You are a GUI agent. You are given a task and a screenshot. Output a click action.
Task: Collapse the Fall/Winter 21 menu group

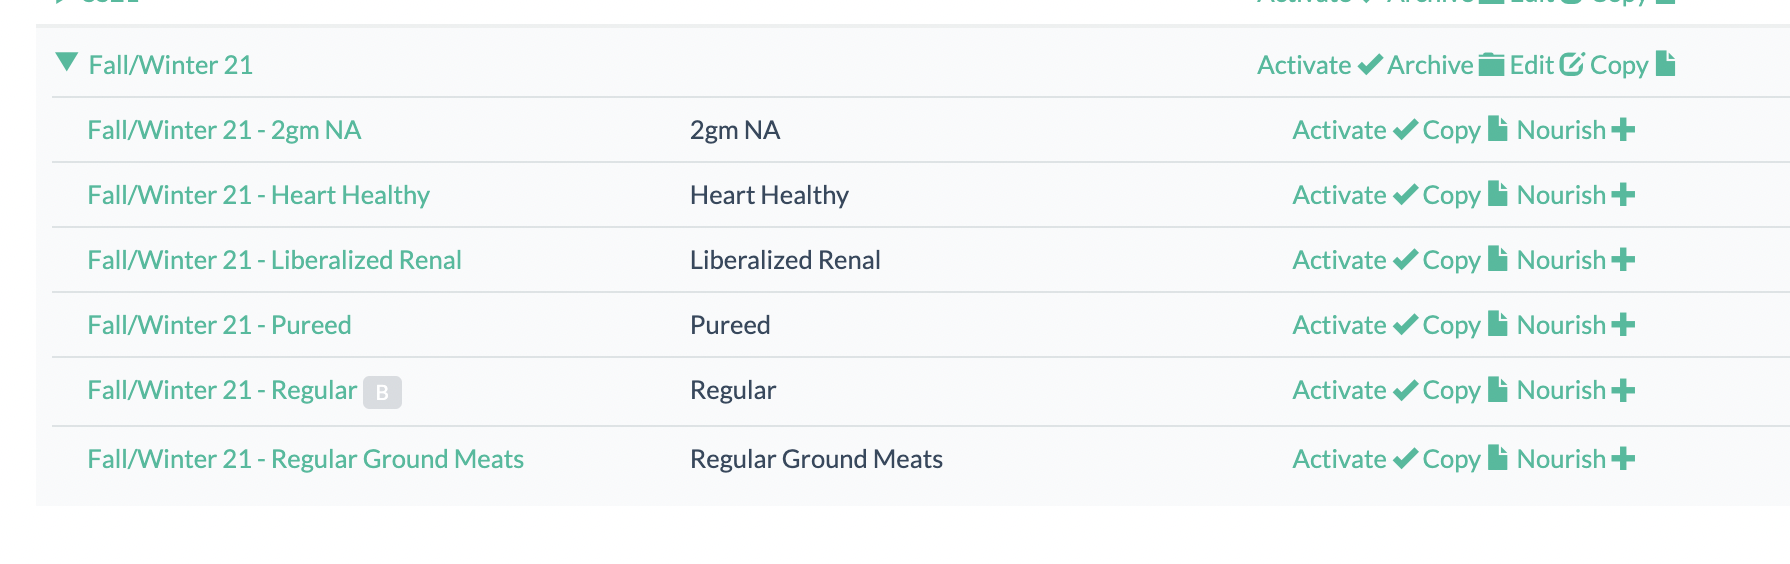tap(67, 63)
